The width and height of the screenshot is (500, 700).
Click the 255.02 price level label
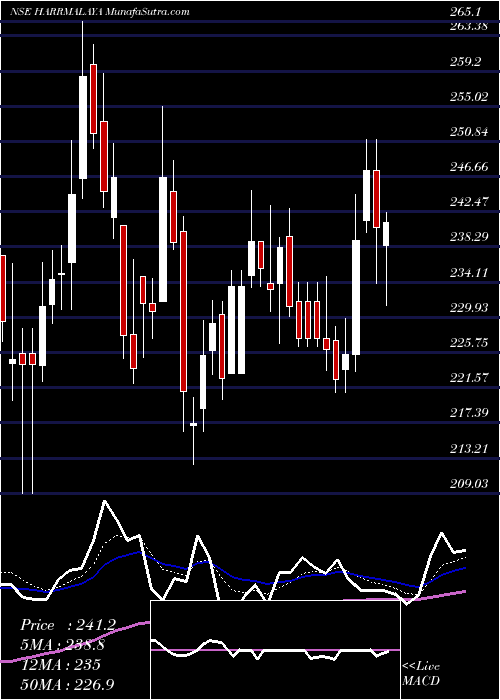point(469,96)
